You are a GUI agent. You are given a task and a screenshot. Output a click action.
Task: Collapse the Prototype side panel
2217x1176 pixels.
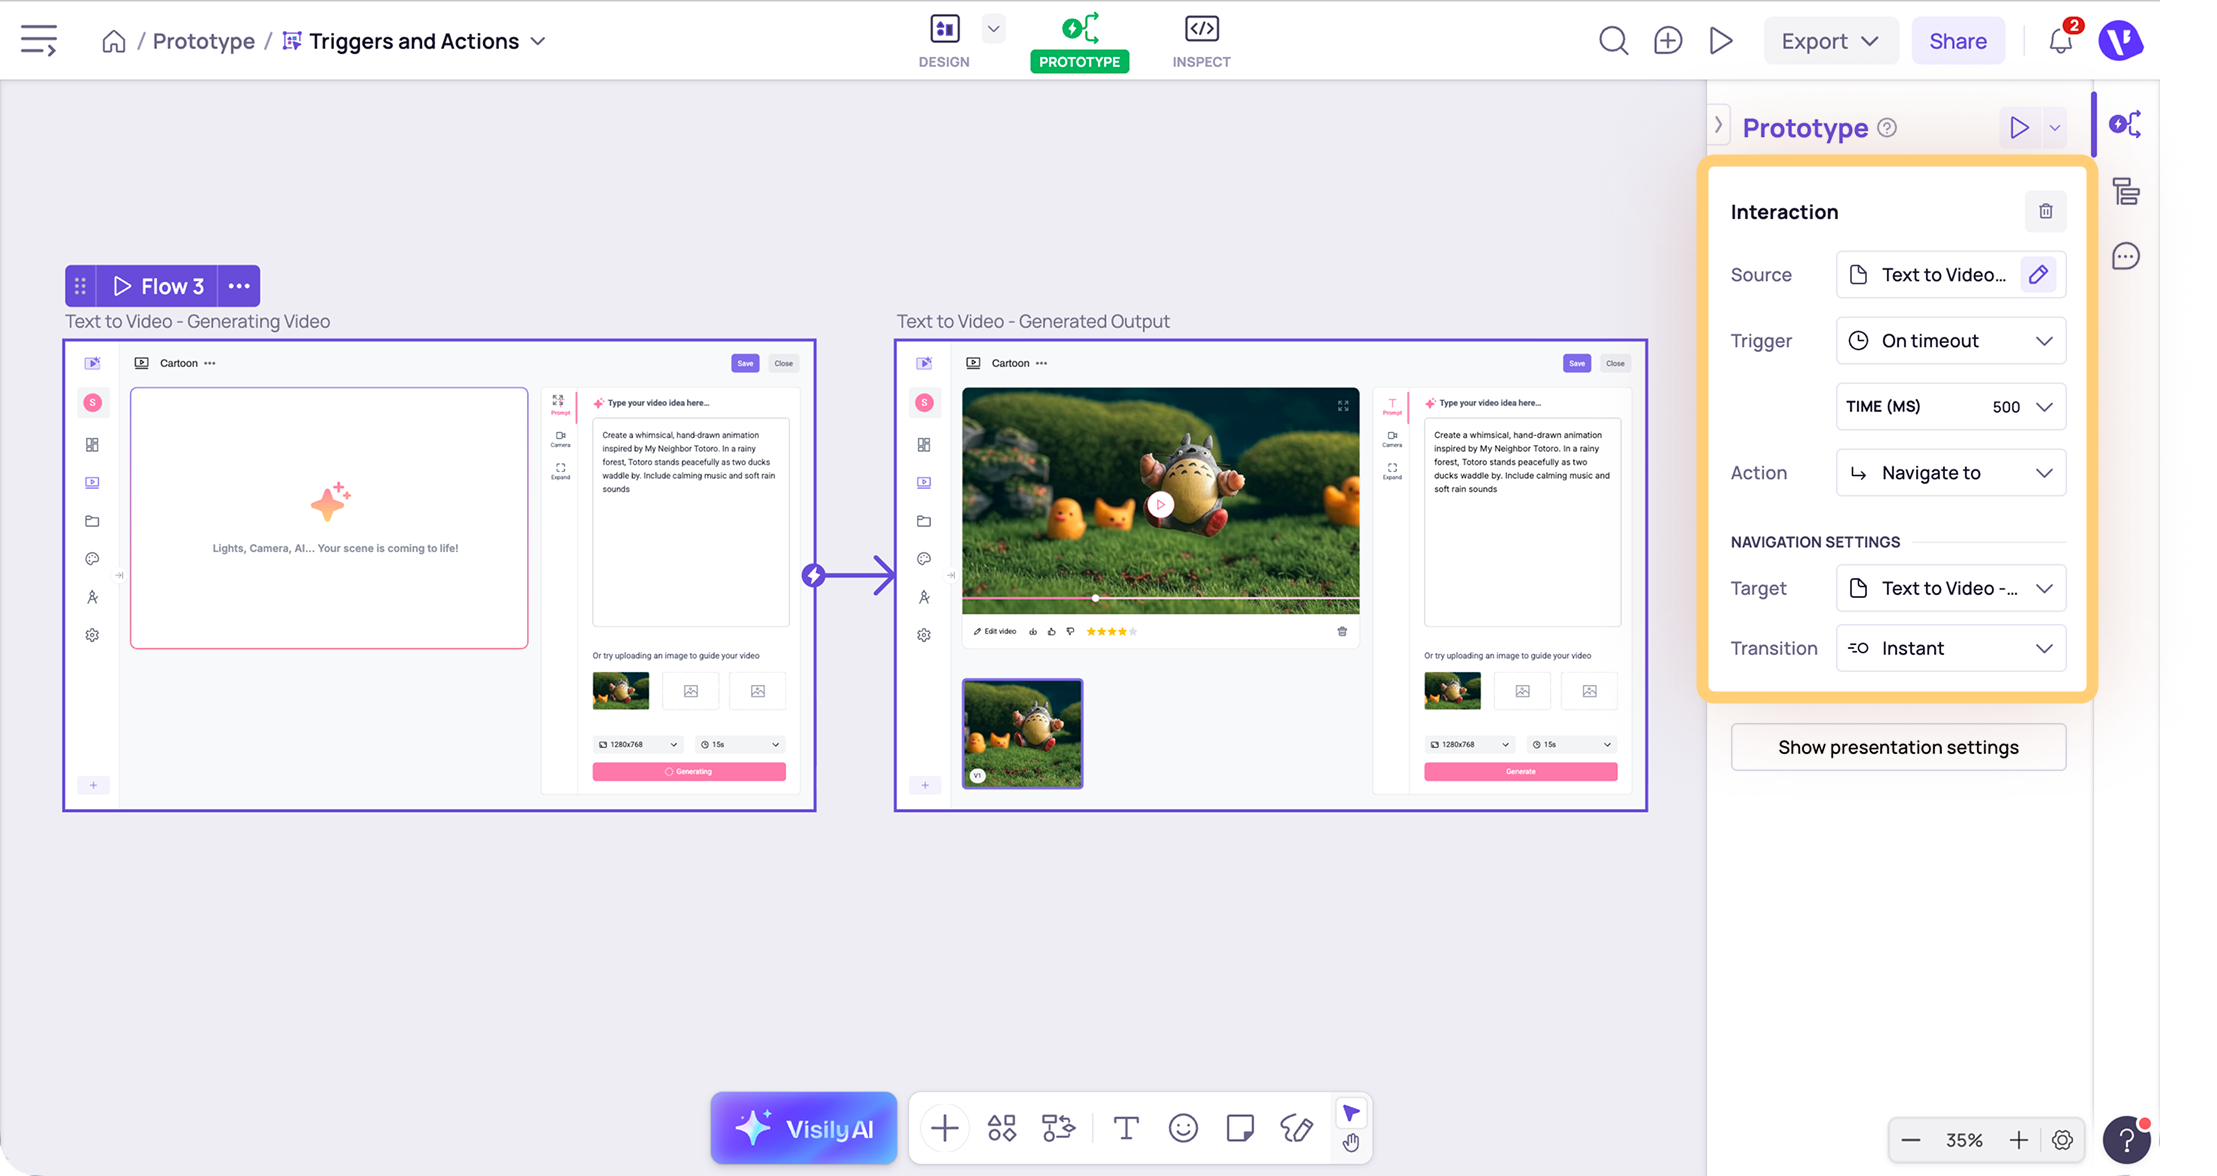pos(1718,125)
